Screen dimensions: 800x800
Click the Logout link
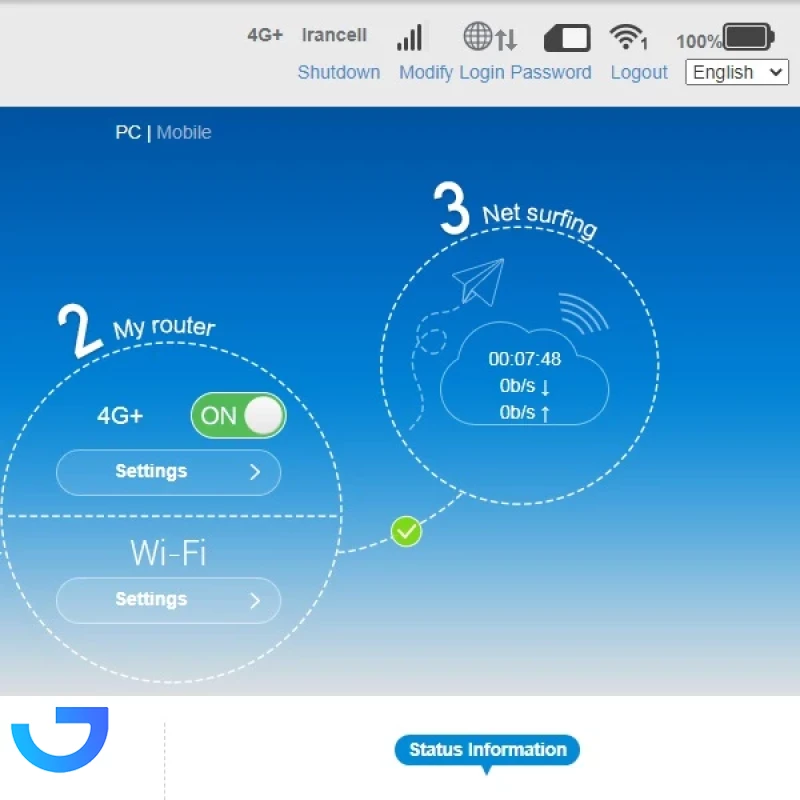(x=639, y=72)
